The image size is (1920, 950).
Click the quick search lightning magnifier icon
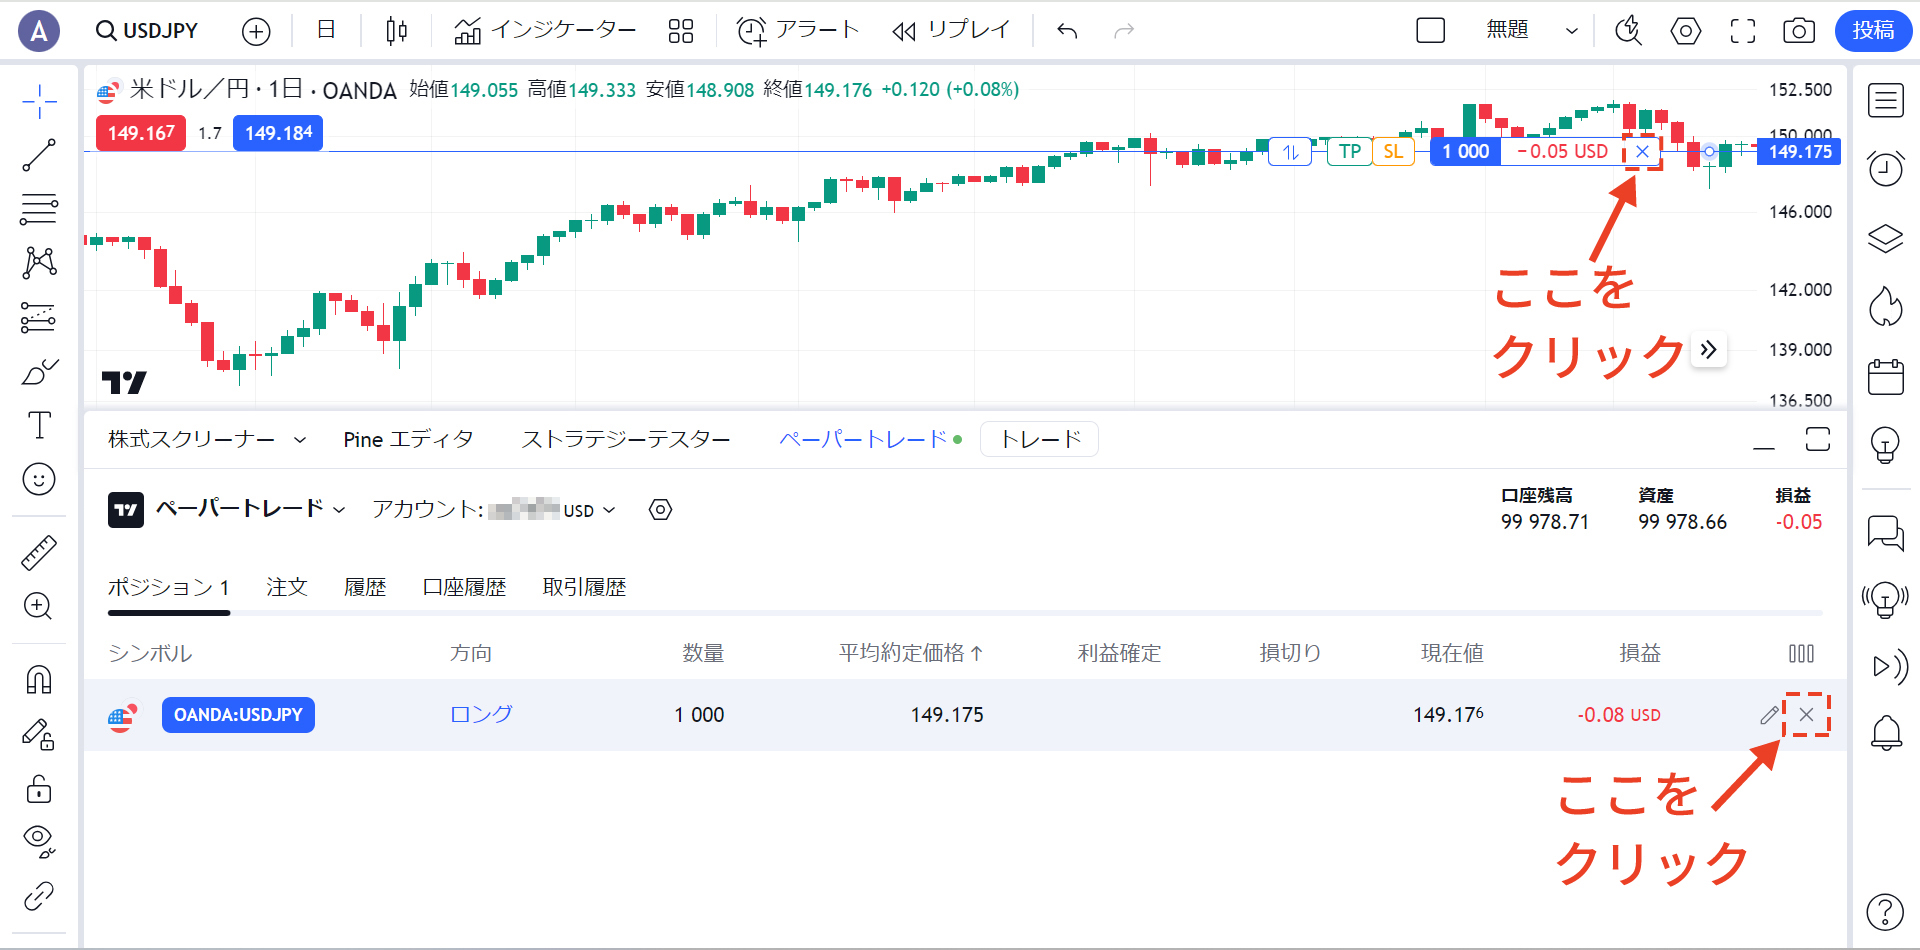1629,31
